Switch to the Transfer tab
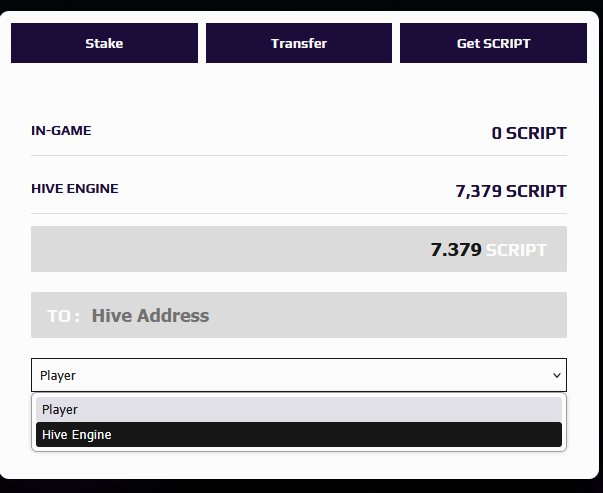 click(299, 43)
